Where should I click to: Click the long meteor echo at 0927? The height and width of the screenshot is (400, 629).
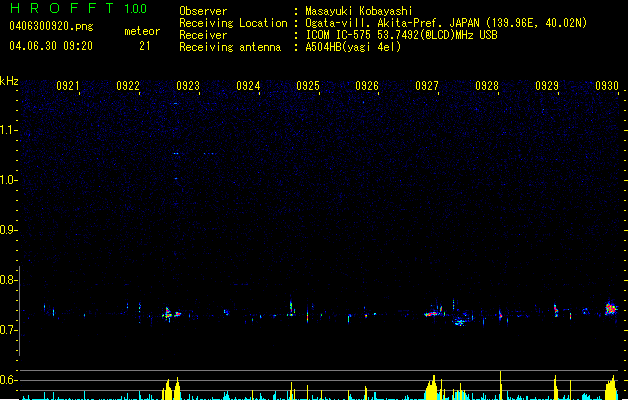point(434,313)
